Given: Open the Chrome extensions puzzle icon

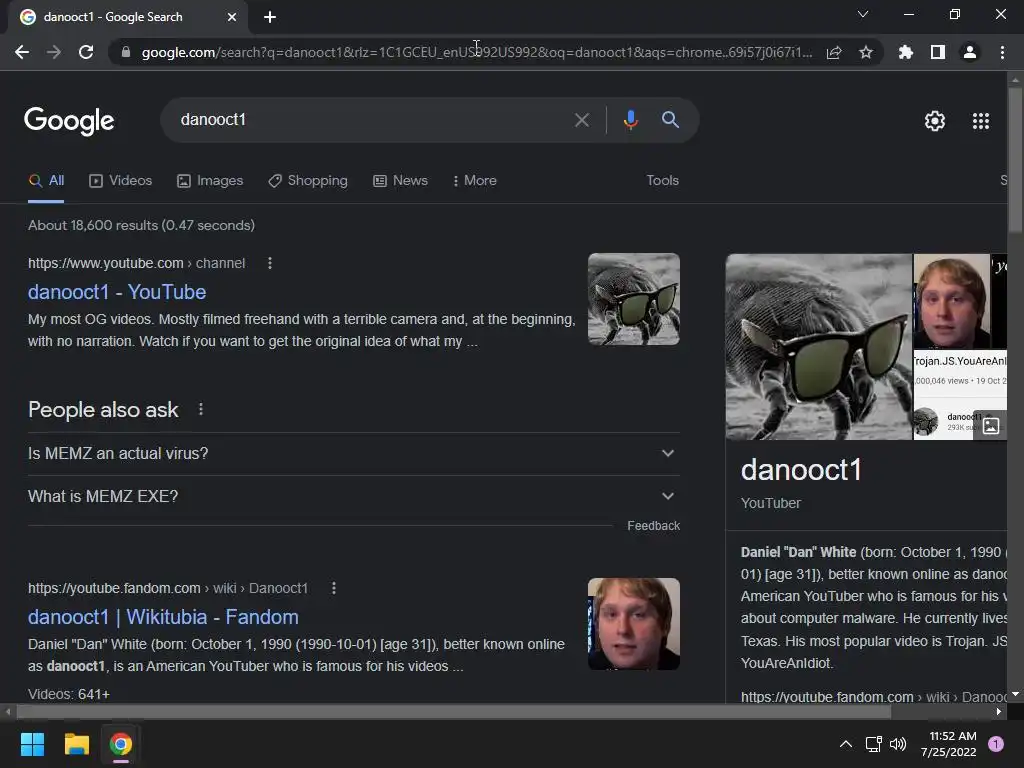Looking at the screenshot, I should pos(905,52).
